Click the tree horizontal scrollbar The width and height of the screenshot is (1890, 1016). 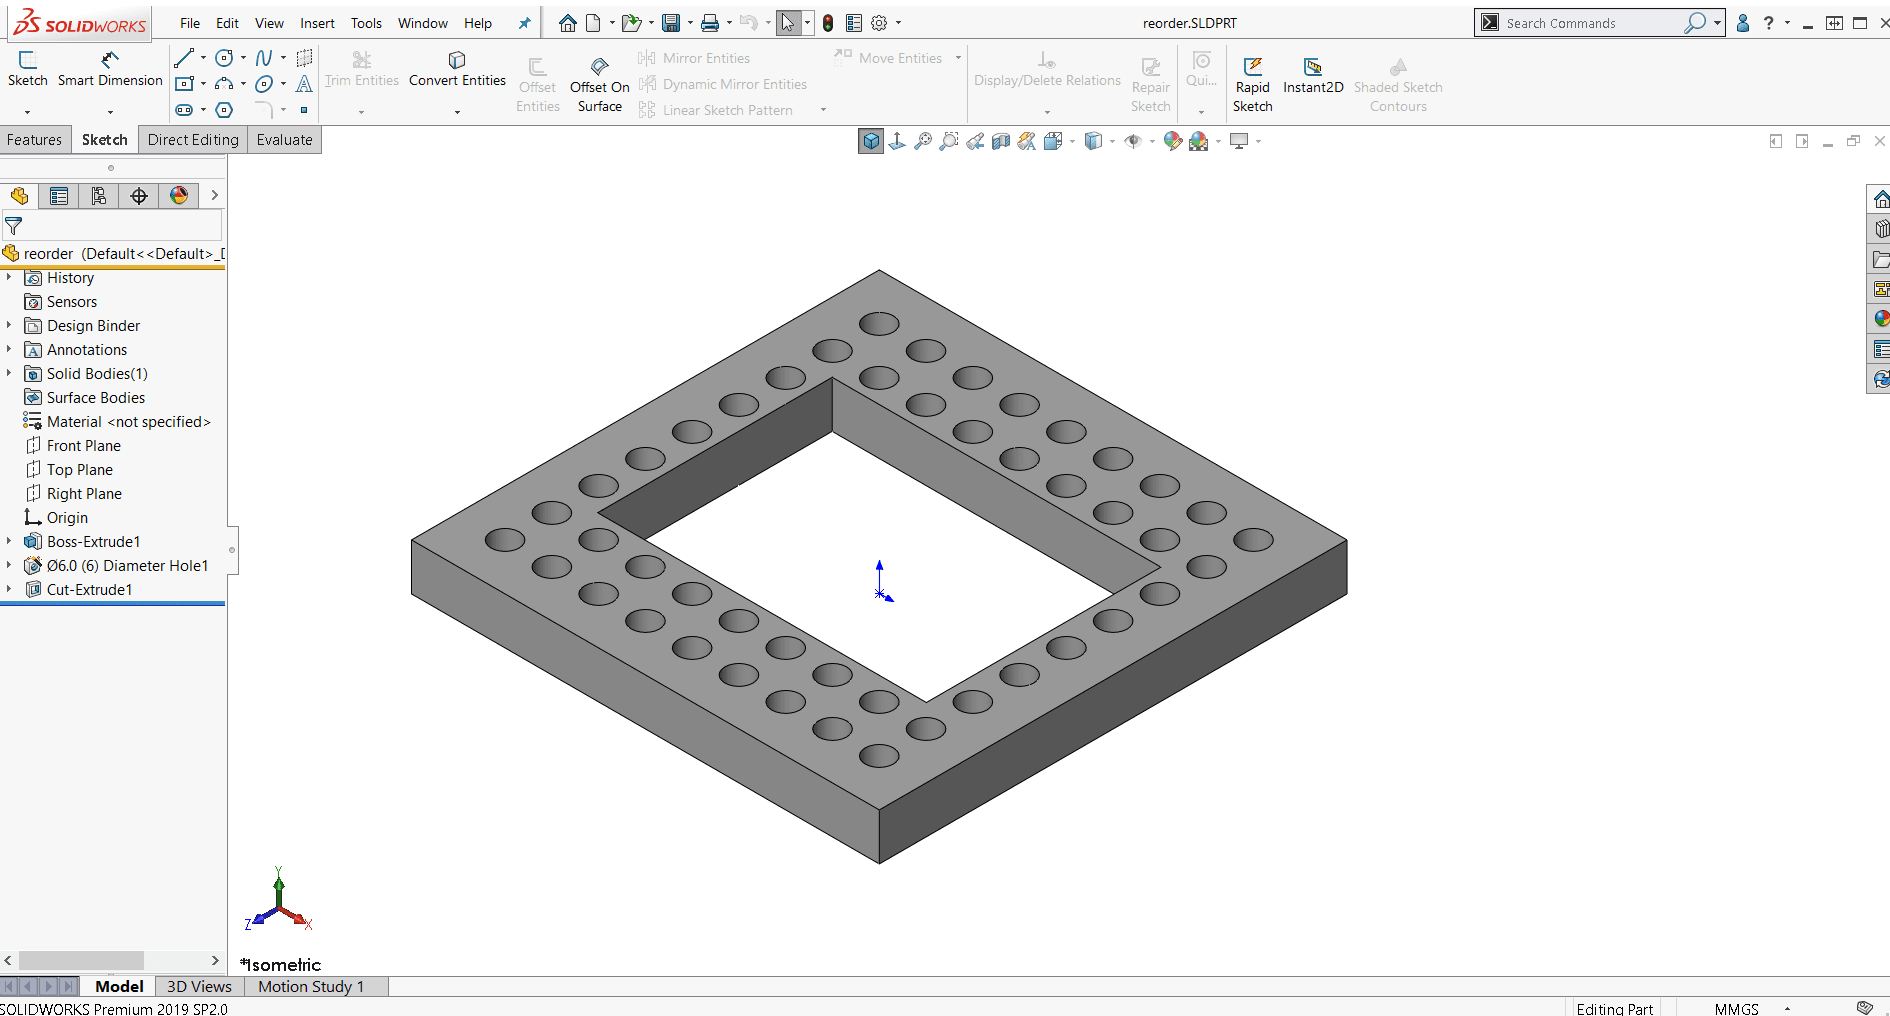pyautogui.click(x=81, y=960)
